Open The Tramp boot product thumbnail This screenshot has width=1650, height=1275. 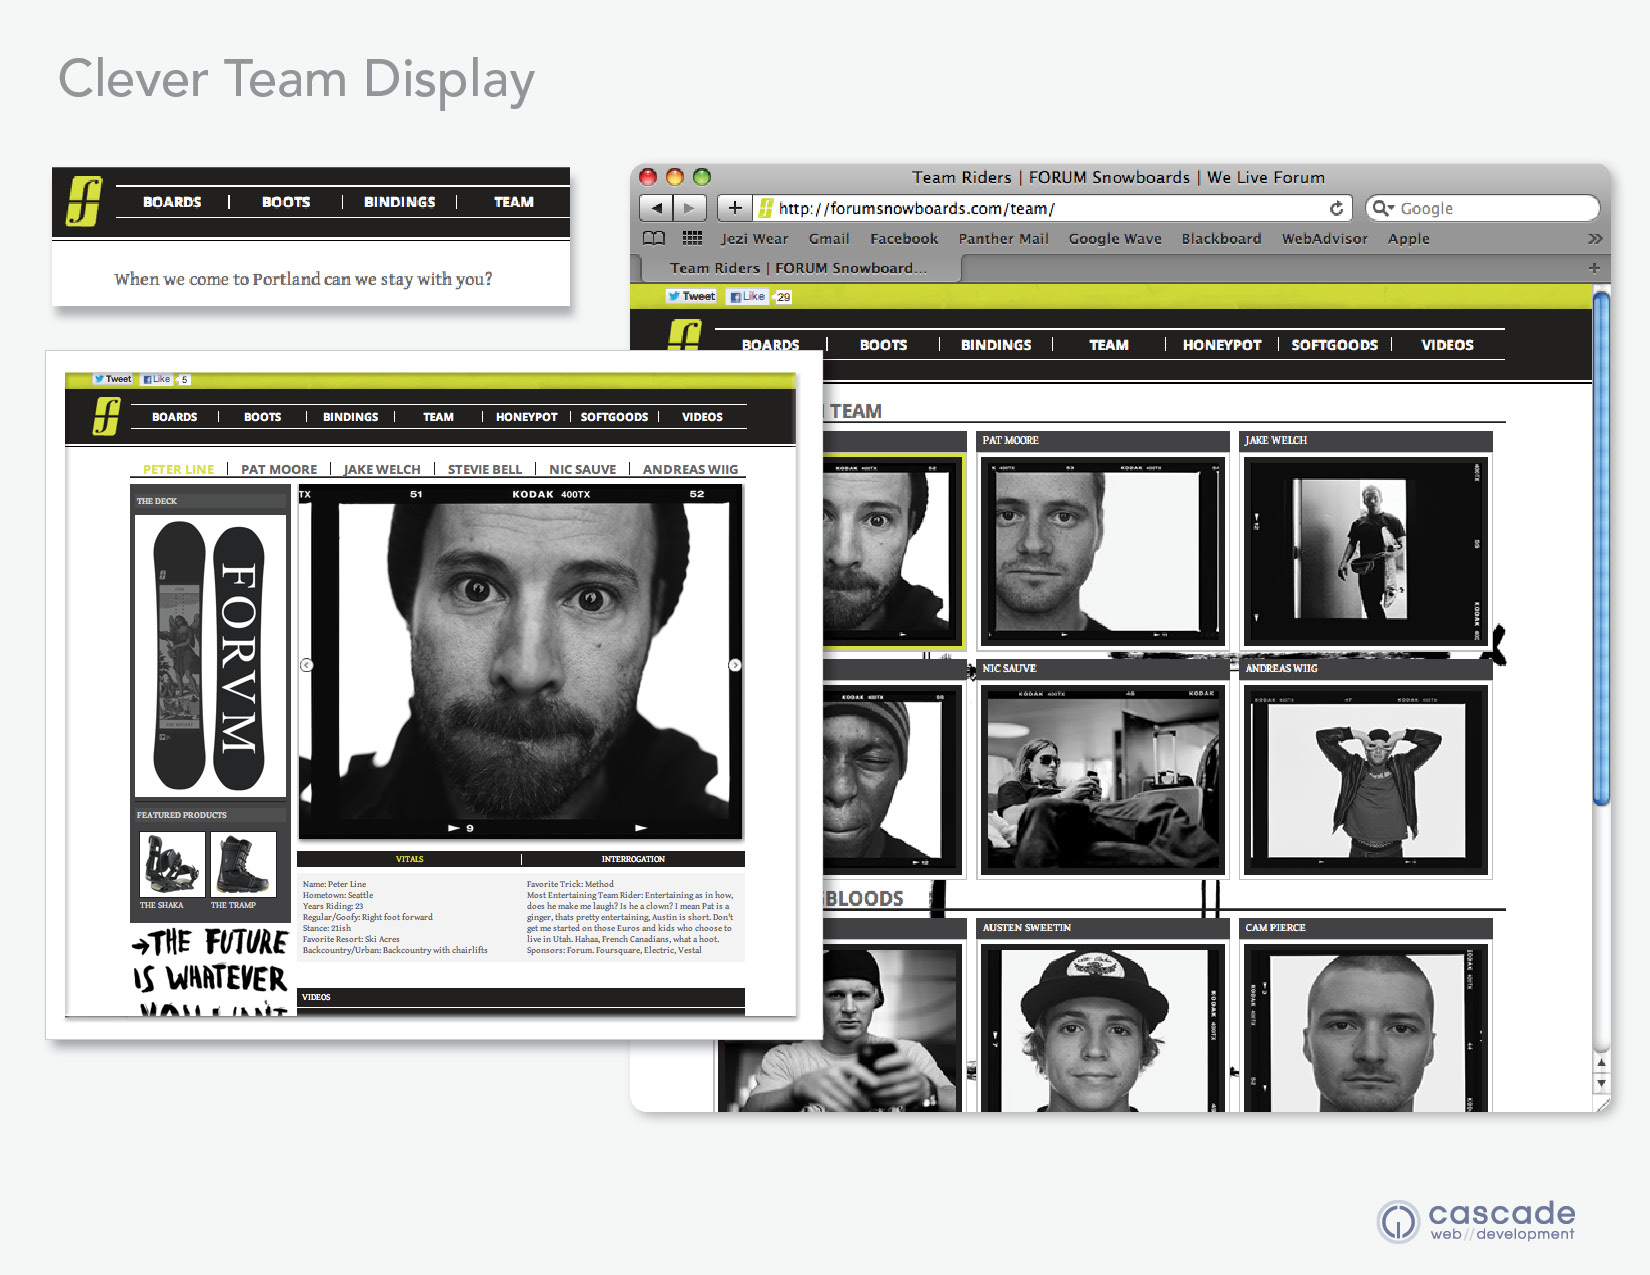pyautogui.click(x=243, y=864)
